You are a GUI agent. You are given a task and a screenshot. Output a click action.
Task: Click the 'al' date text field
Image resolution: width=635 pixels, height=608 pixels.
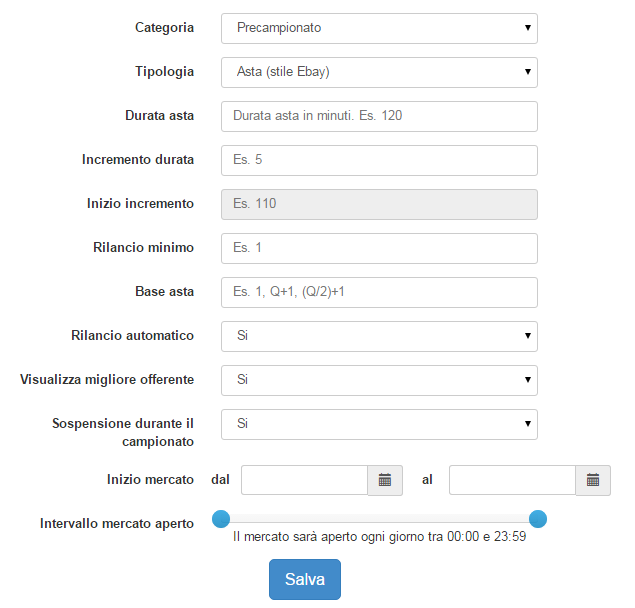point(513,480)
